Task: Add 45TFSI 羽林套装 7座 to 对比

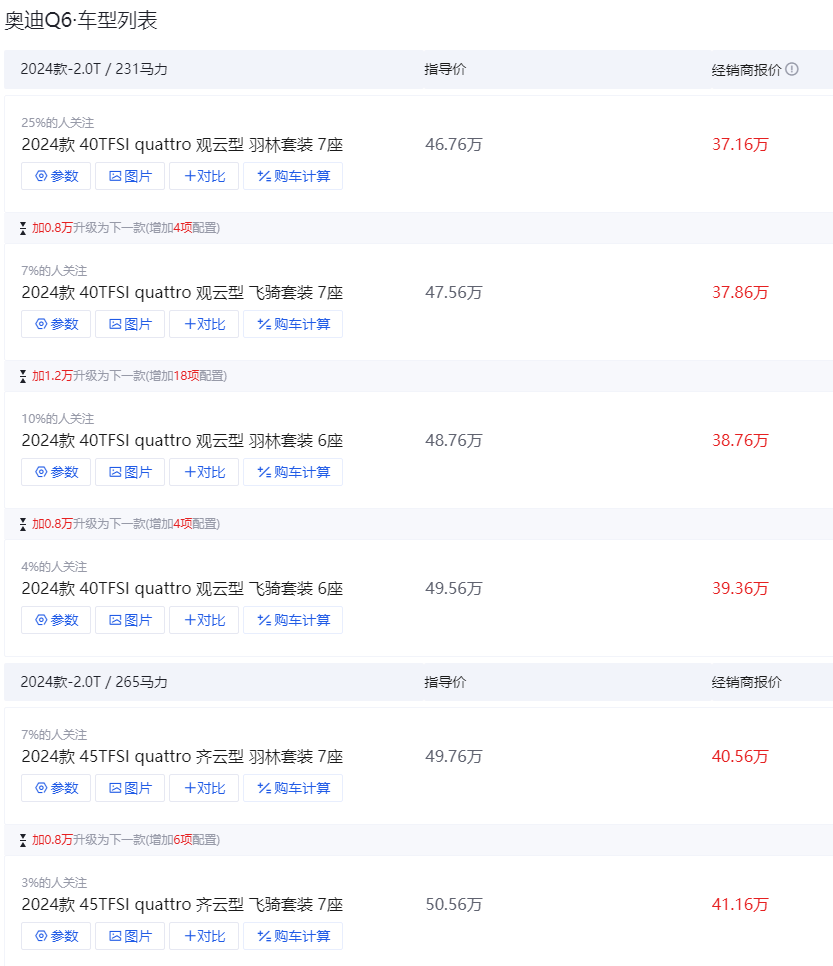Action: tap(204, 788)
